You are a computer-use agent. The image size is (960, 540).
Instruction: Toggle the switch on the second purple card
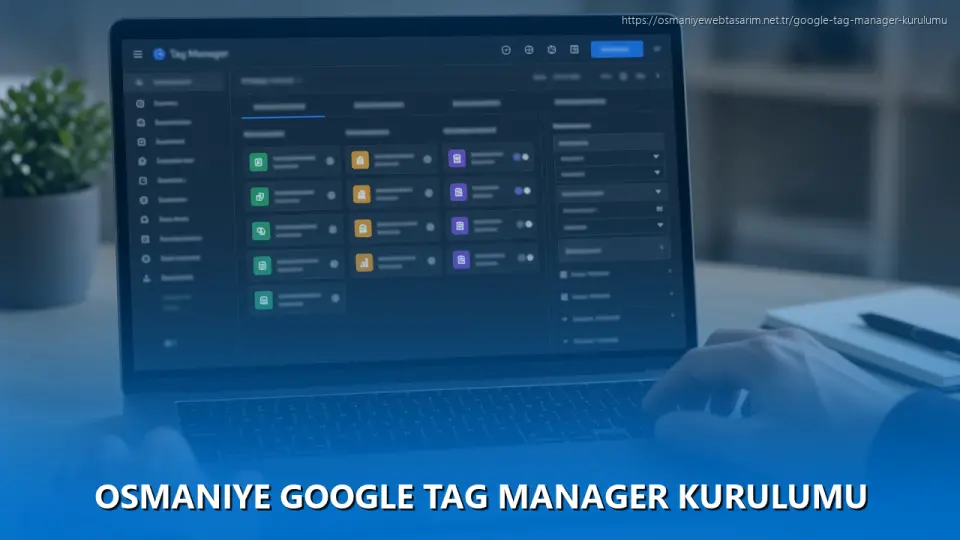click(x=523, y=191)
